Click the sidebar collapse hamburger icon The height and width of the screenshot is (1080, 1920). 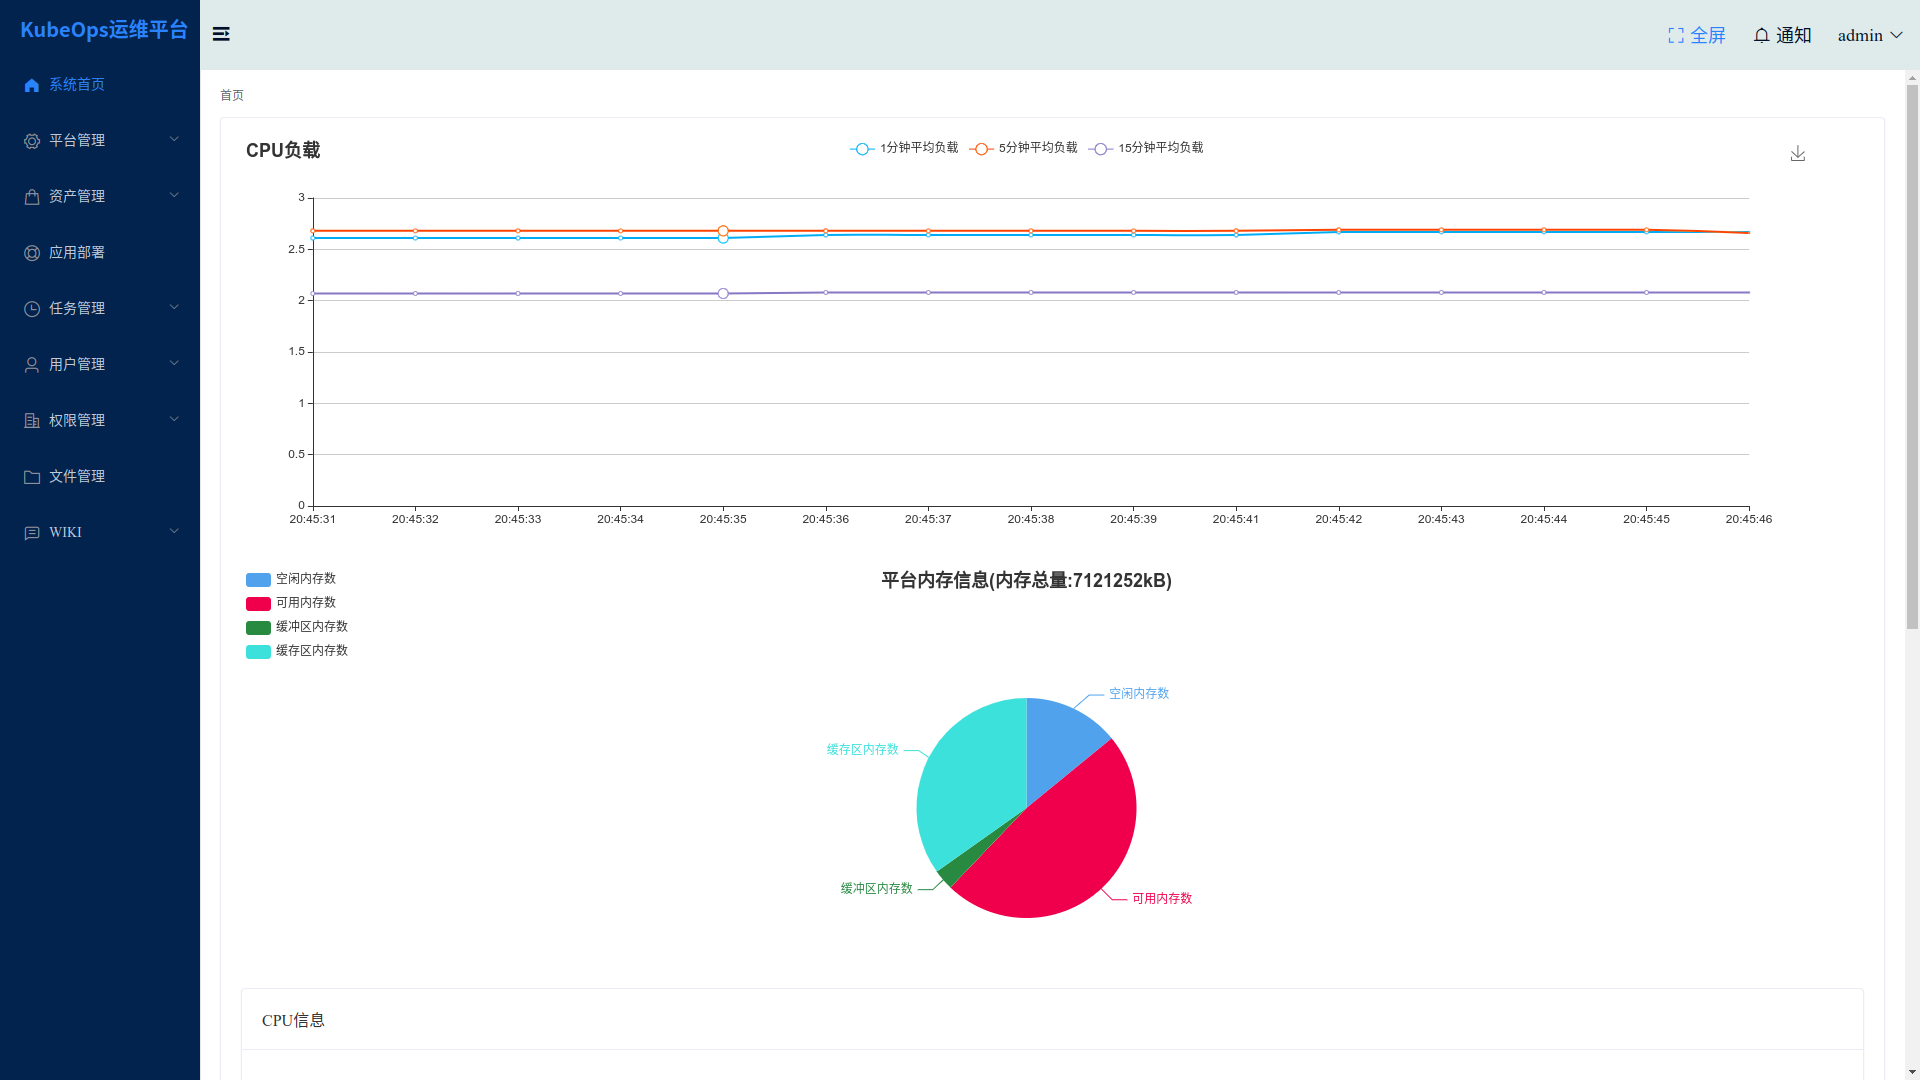point(221,34)
